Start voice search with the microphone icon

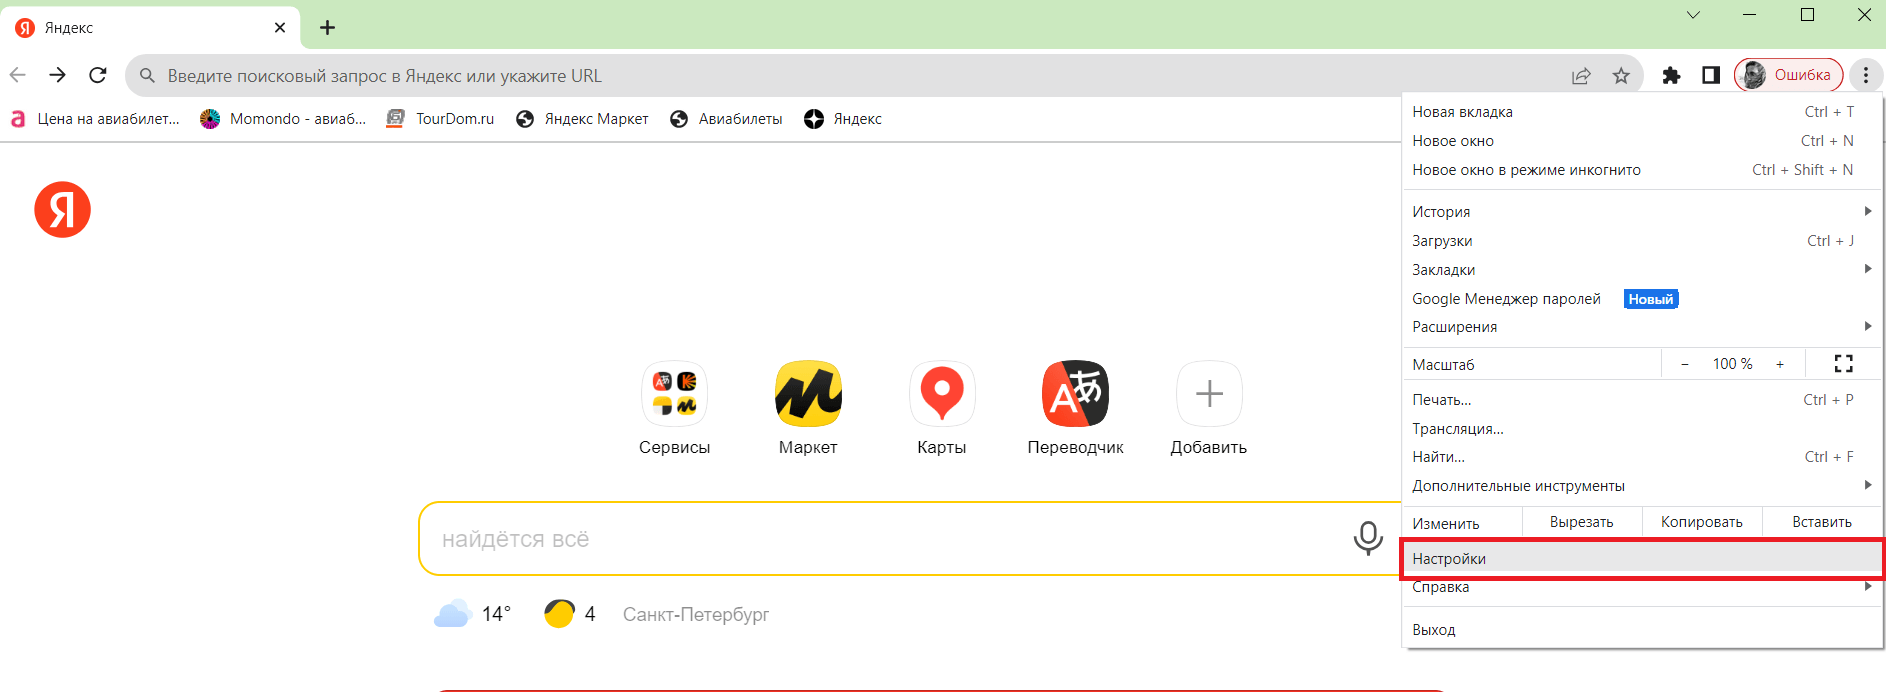pyautogui.click(x=1368, y=538)
